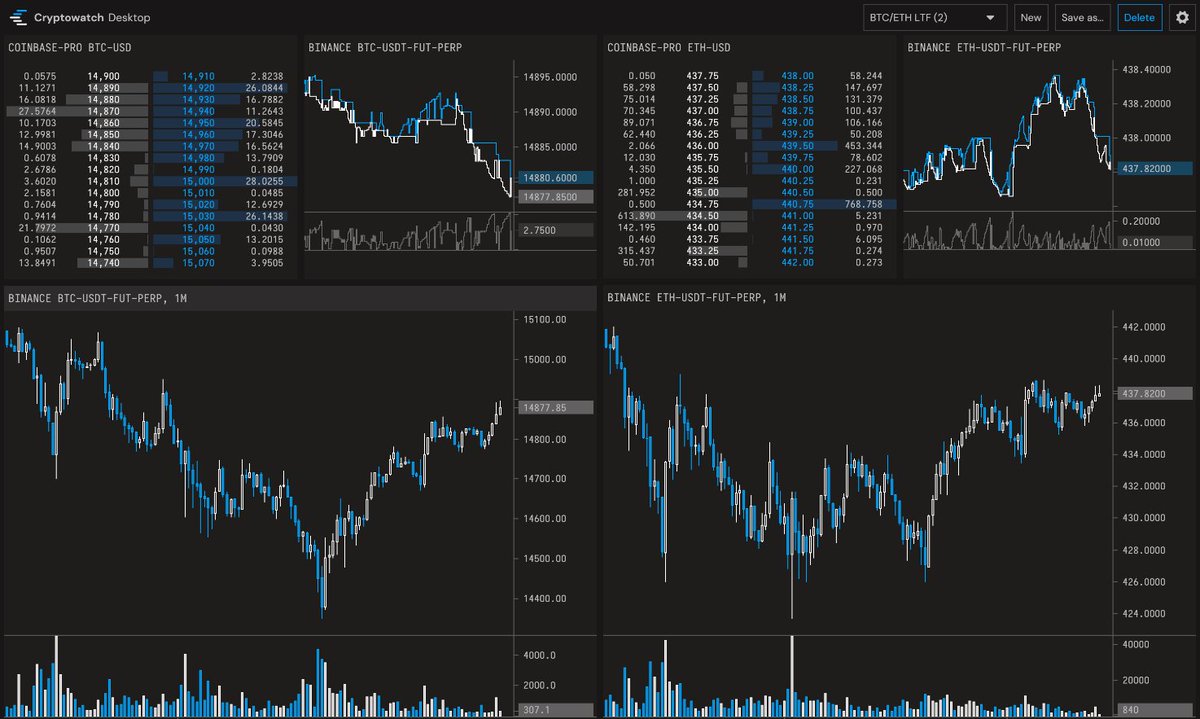Click the 14880.6000 blue price label
This screenshot has width=1200, height=719.
[x=556, y=177]
